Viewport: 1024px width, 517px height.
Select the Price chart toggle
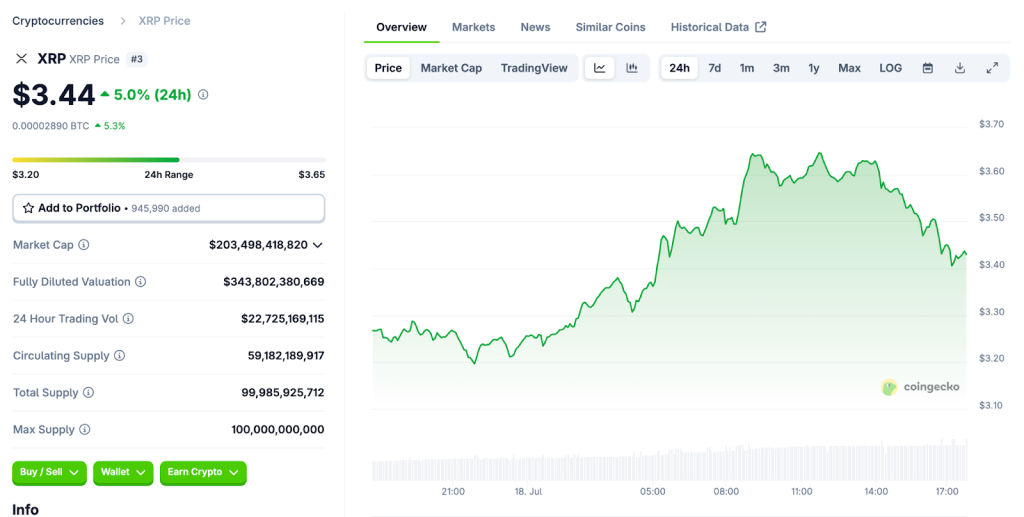point(388,68)
